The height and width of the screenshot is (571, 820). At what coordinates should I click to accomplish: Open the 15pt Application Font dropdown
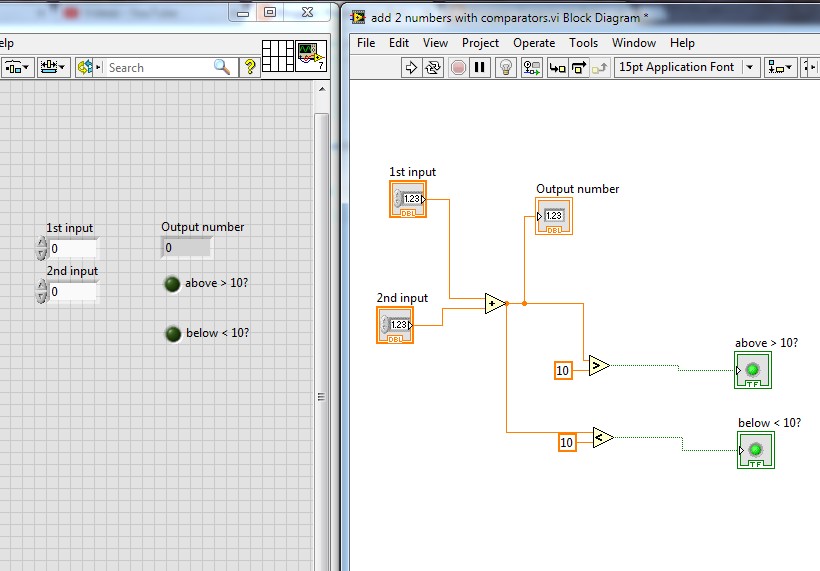(x=687, y=67)
